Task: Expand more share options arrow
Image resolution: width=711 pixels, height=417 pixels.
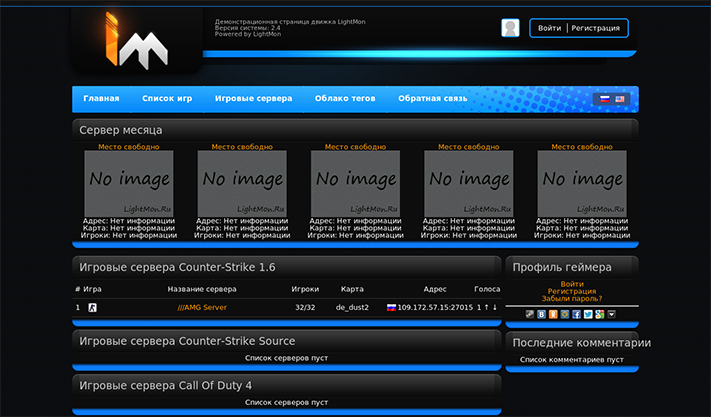Action: point(611,314)
